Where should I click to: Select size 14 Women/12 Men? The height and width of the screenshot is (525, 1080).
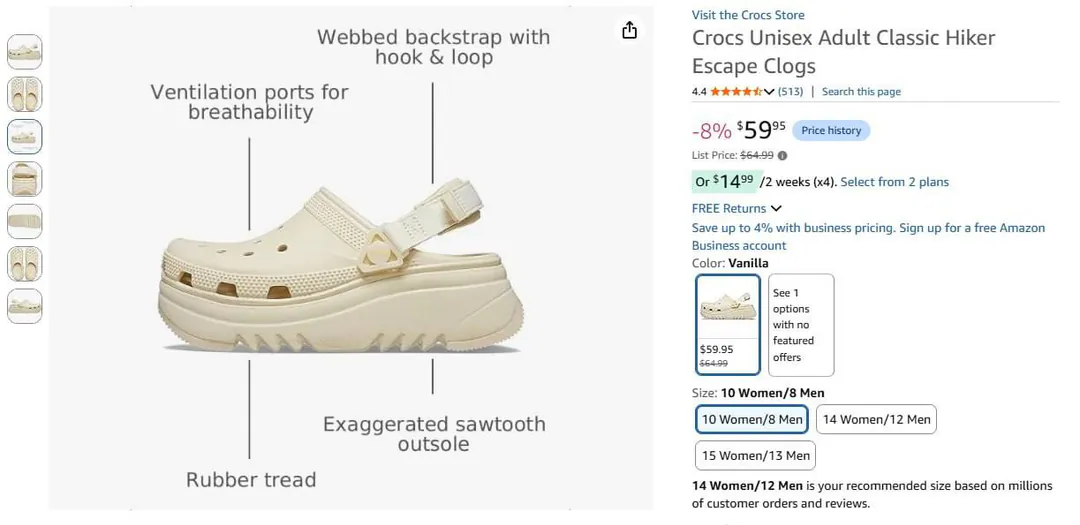click(x=876, y=419)
